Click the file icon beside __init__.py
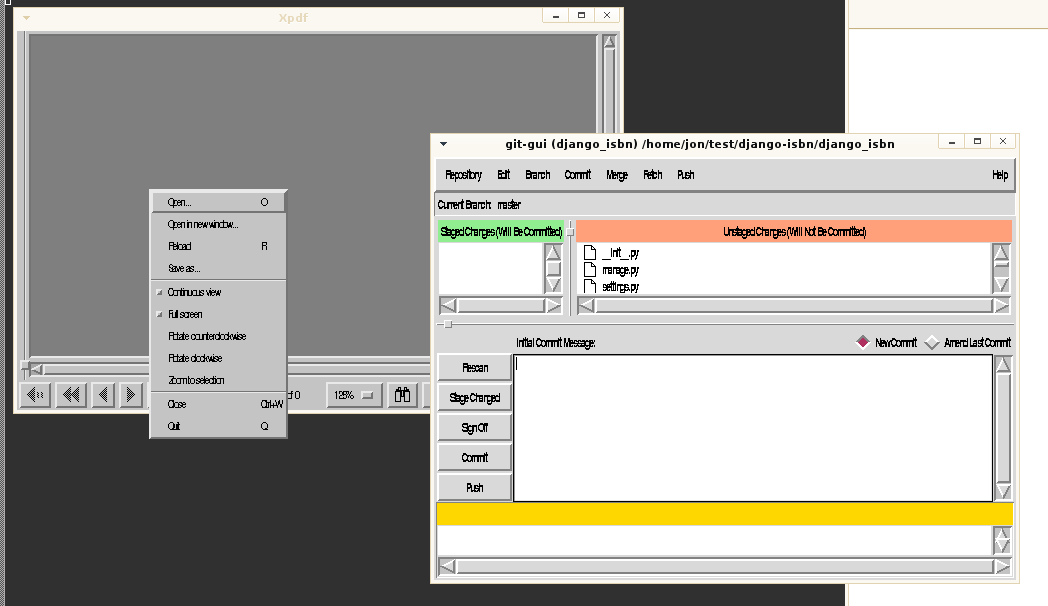Viewport: 1048px width, 606px height. tap(589, 254)
